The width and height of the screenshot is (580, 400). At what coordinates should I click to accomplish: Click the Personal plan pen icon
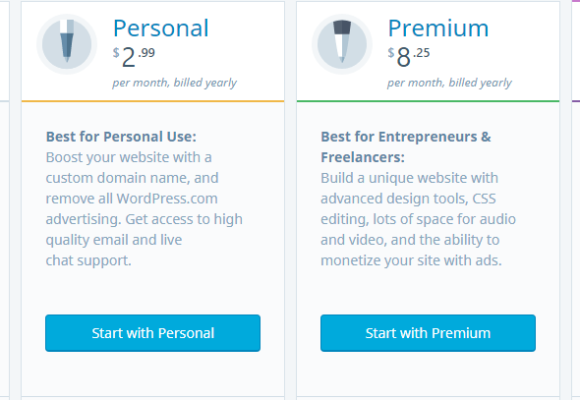(67, 44)
